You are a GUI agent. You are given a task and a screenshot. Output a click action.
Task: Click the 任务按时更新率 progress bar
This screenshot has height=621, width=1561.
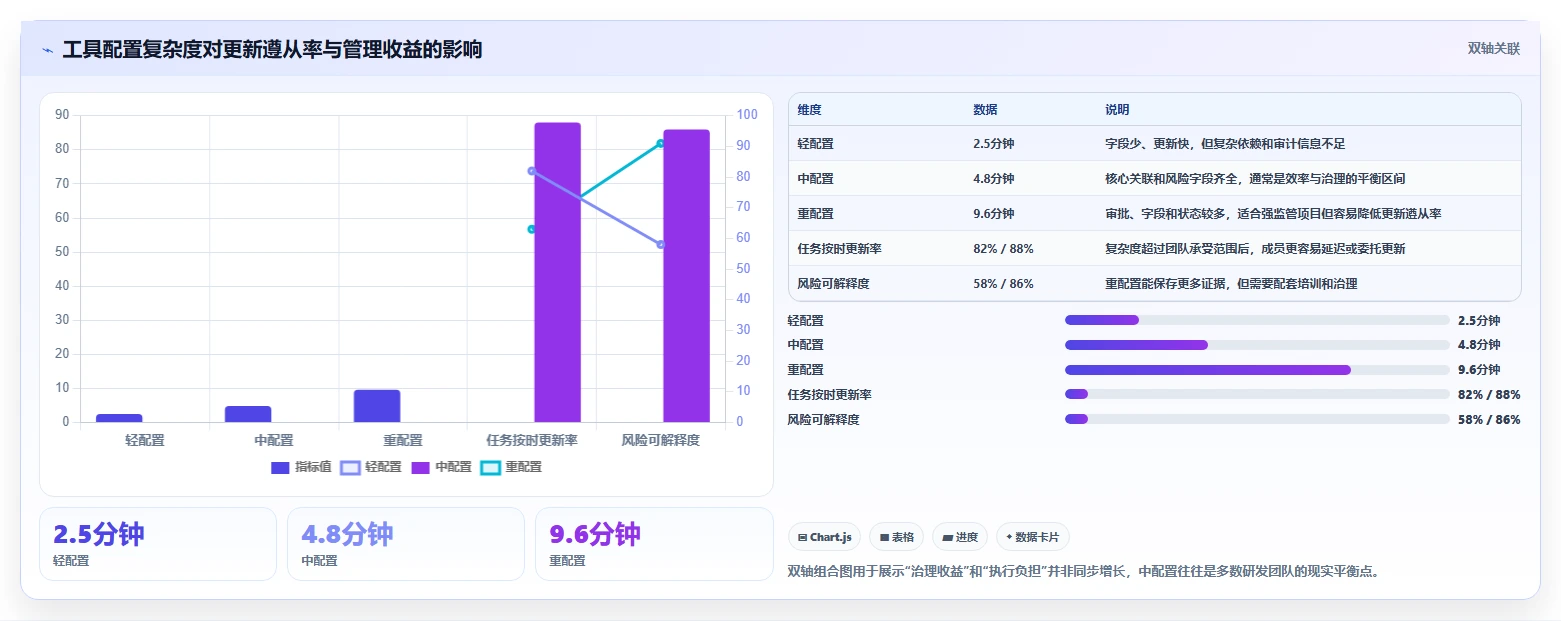(1257, 394)
